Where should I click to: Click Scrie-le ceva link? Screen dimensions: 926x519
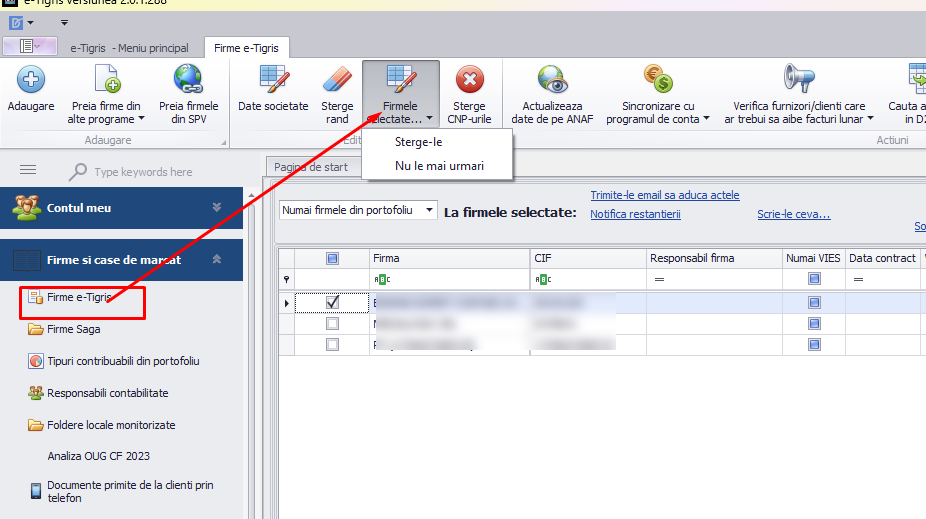(794, 214)
